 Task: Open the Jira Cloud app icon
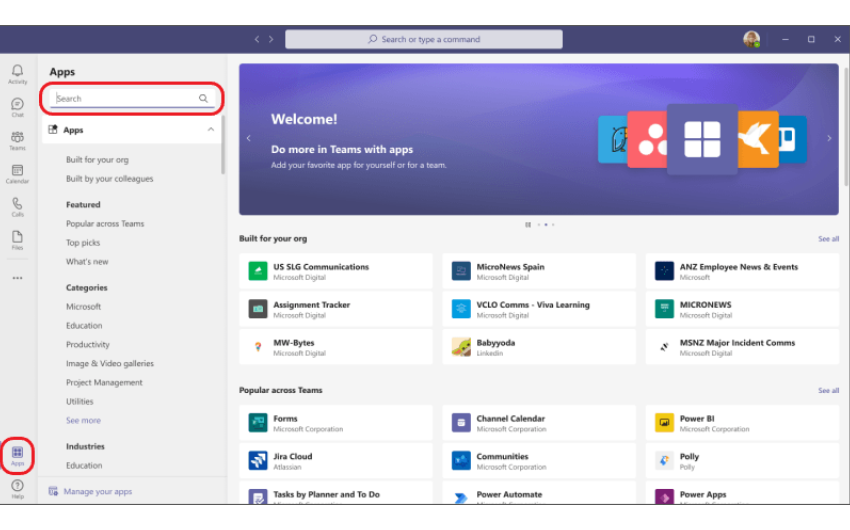pos(258,460)
